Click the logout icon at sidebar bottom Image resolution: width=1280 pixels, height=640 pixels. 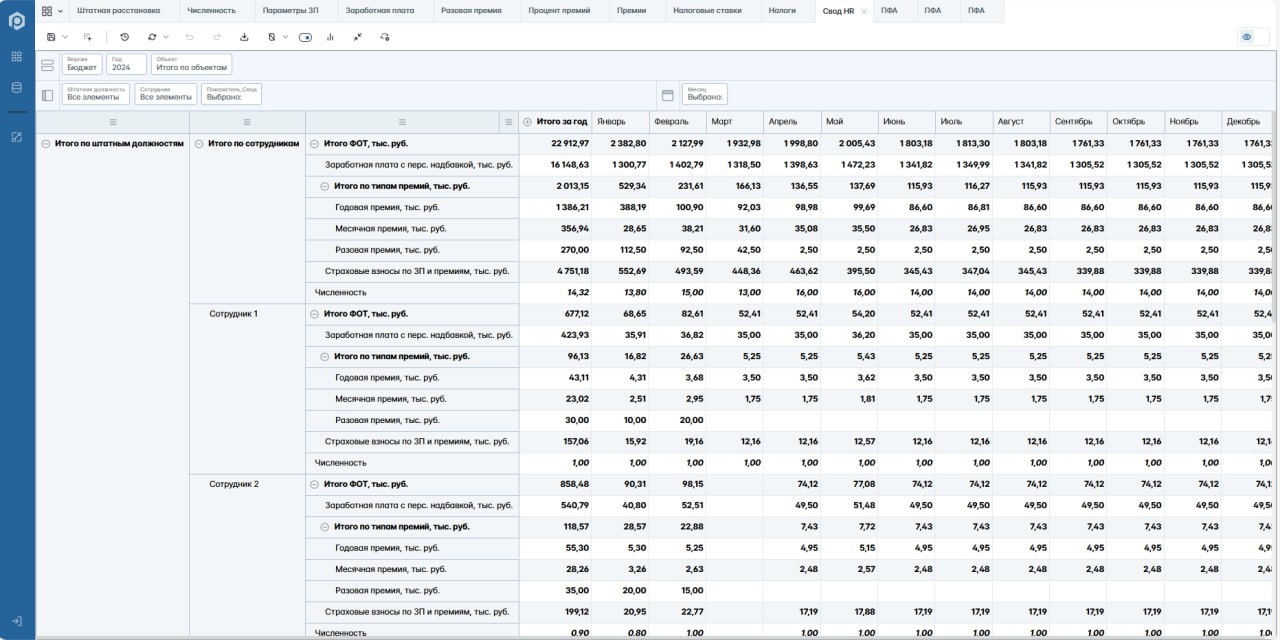pos(16,621)
